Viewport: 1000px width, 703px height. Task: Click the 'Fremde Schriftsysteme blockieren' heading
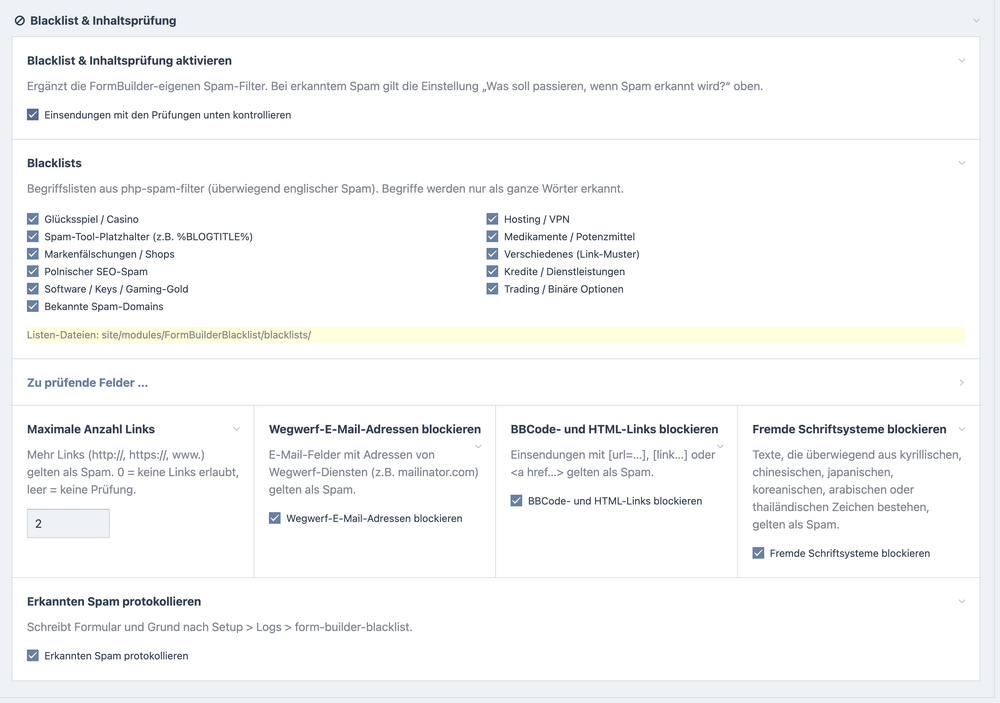point(849,429)
